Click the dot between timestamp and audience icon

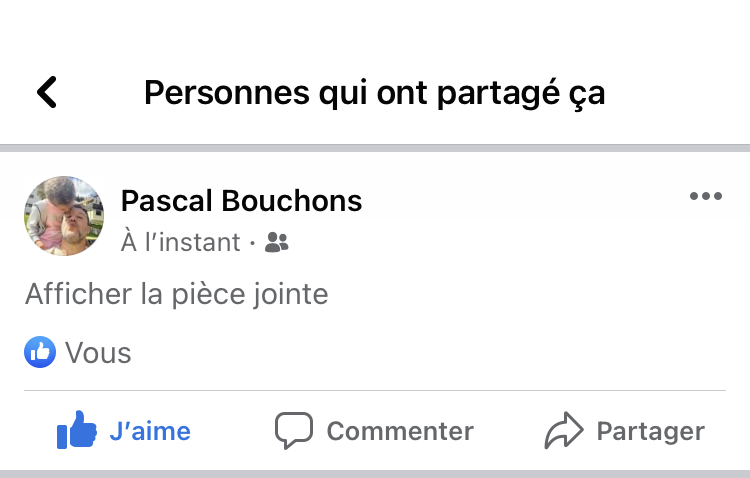(x=254, y=242)
